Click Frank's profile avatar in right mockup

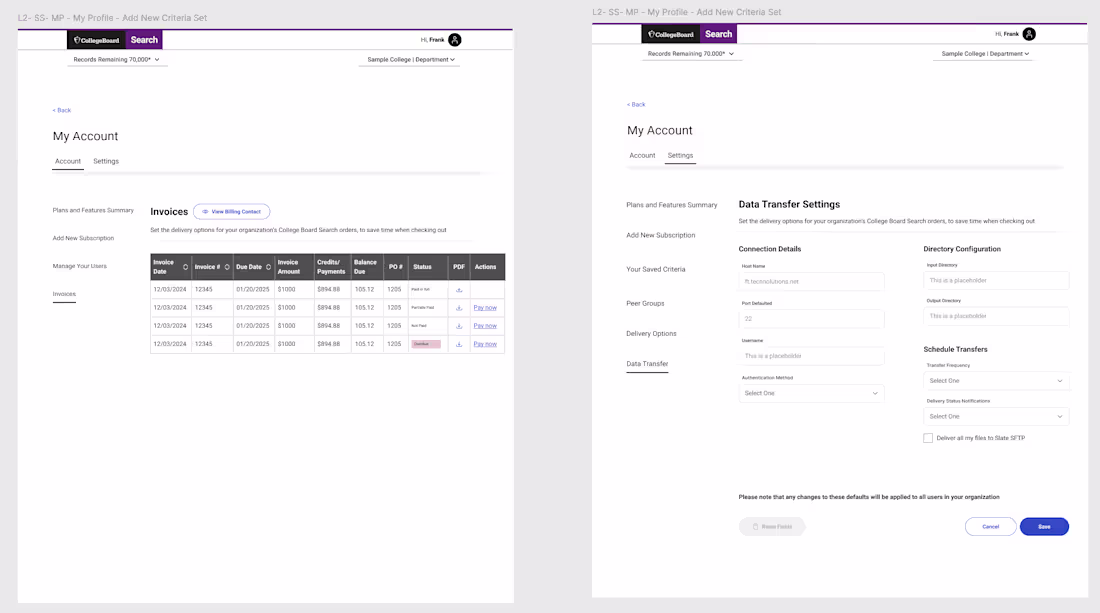click(x=1029, y=34)
